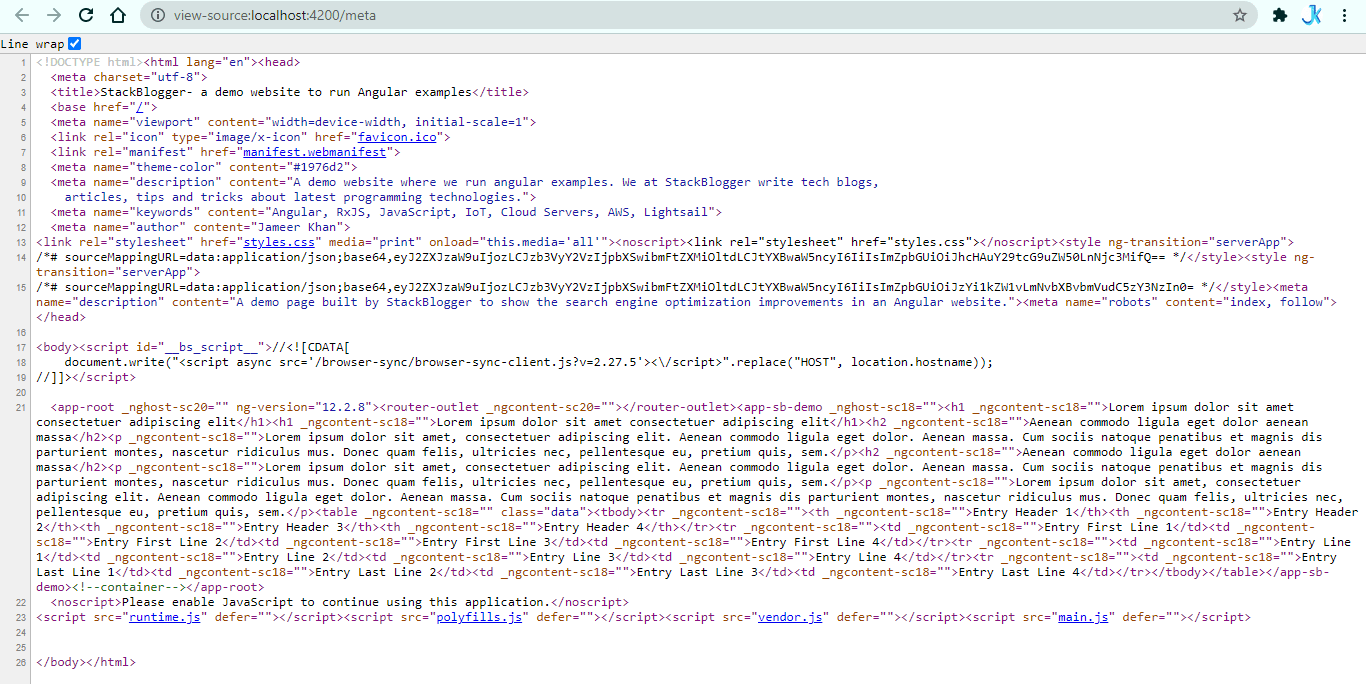Open the manifest.webmanifest link
Screen dimensions: 1366x684
coord(314,152)
